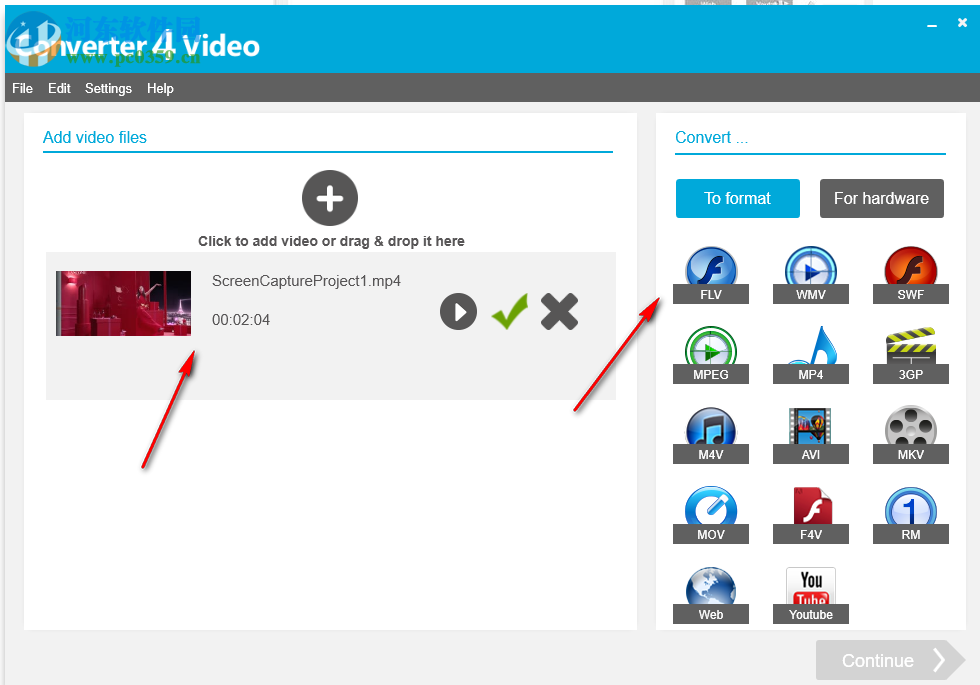
Task: Pick the MOV output format
Action: 711,510
